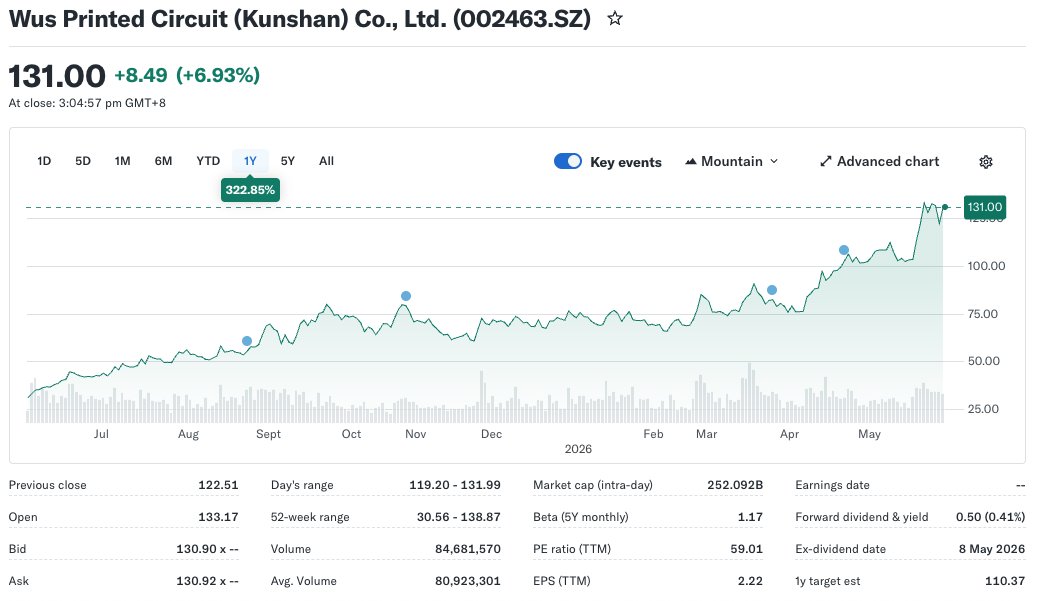Click EPS (TTM) value 2.22
This screenshot has width=1040, height=601.
(x=750, y=580)
